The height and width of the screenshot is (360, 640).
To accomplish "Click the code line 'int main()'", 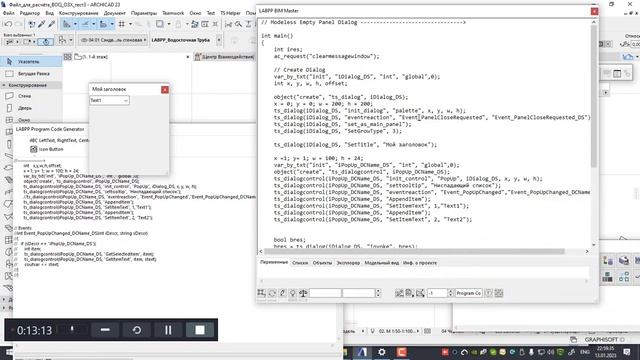I will tap(277, 36).
